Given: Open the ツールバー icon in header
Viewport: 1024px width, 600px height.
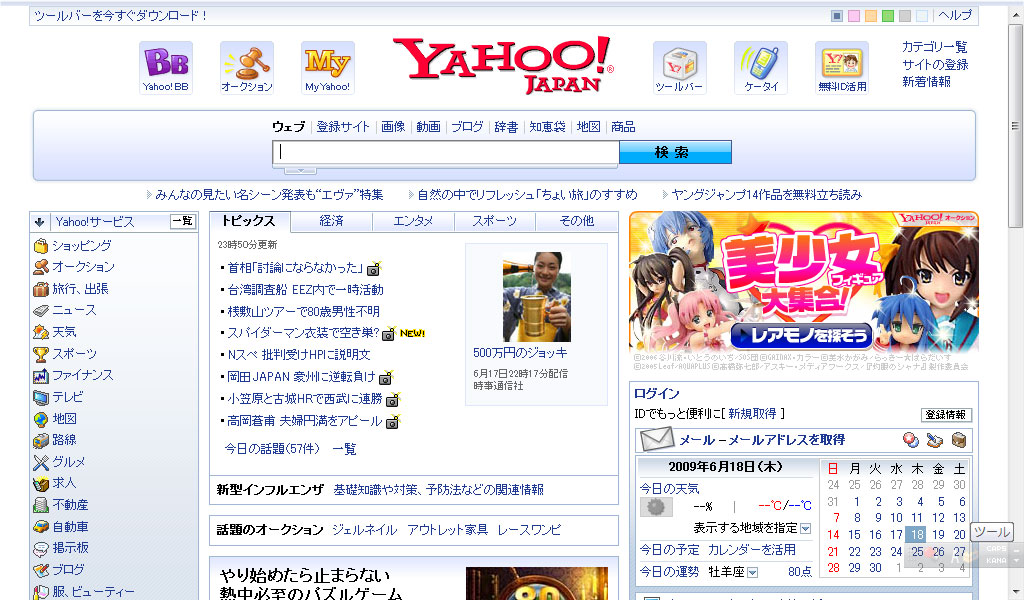Looking at the screenshot, I should click(680, 68).
